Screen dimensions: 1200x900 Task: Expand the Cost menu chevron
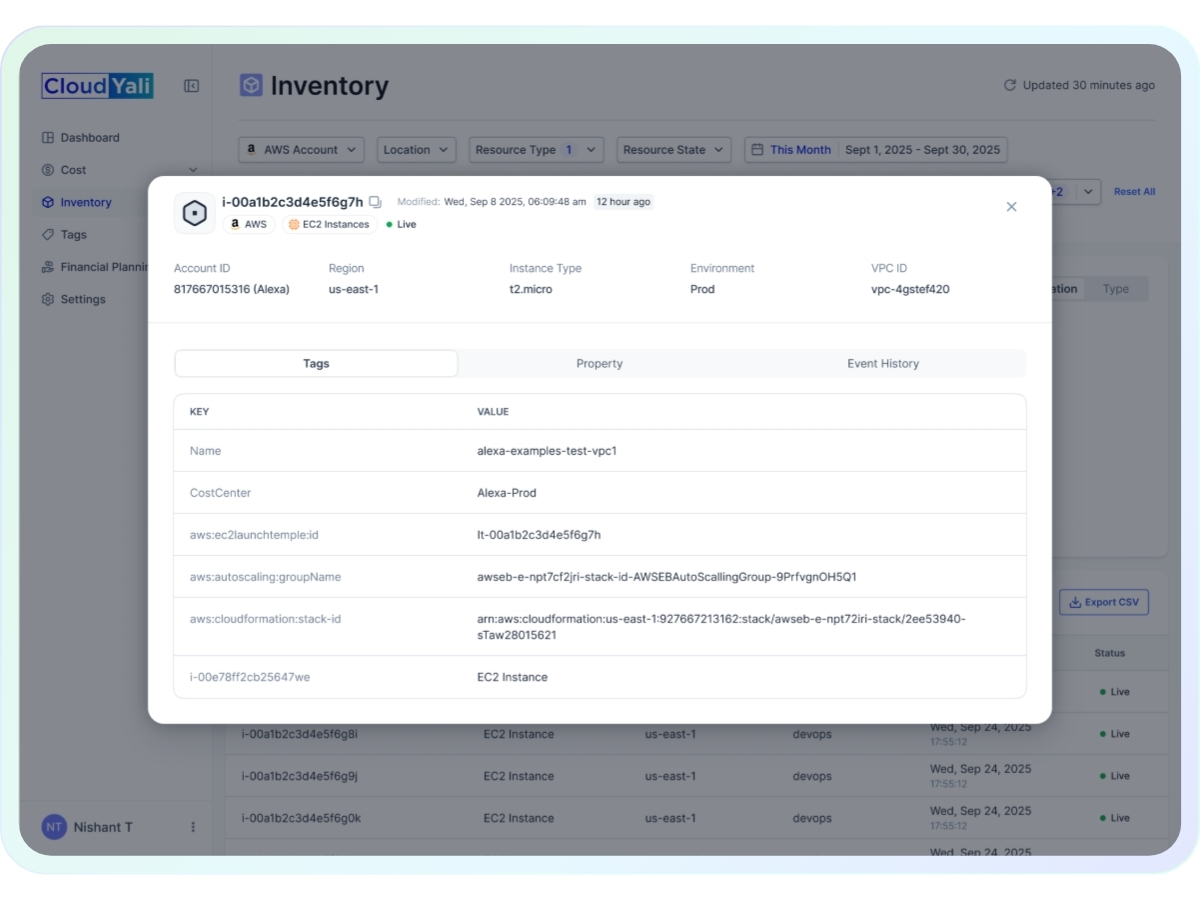[193, 170]
